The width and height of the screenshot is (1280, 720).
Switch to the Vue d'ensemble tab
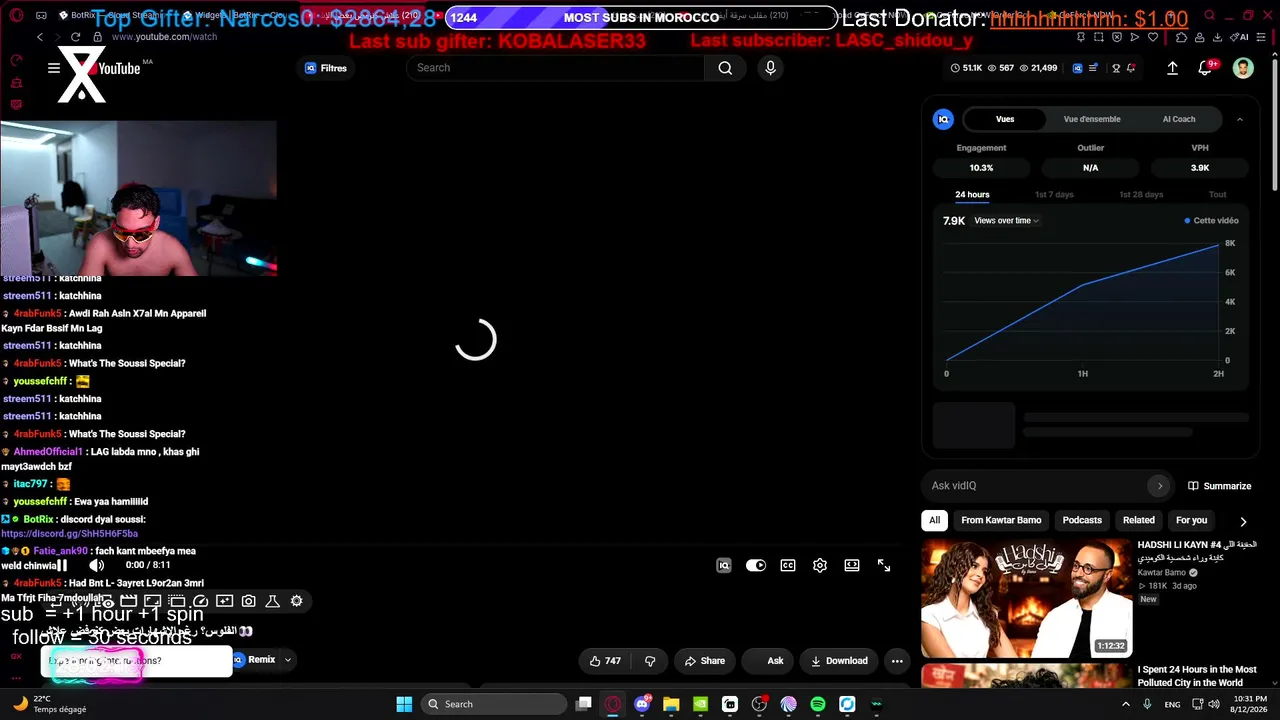pyautogui.click(x=1092, y=119)
